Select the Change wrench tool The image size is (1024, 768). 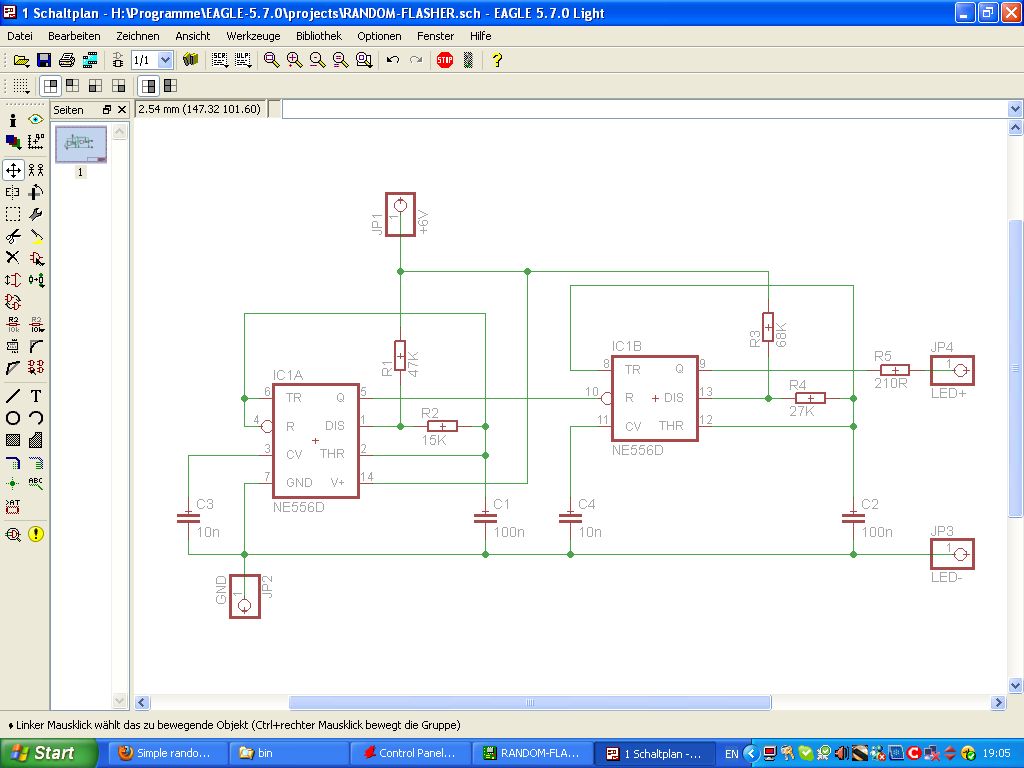[x=36, y=214]
